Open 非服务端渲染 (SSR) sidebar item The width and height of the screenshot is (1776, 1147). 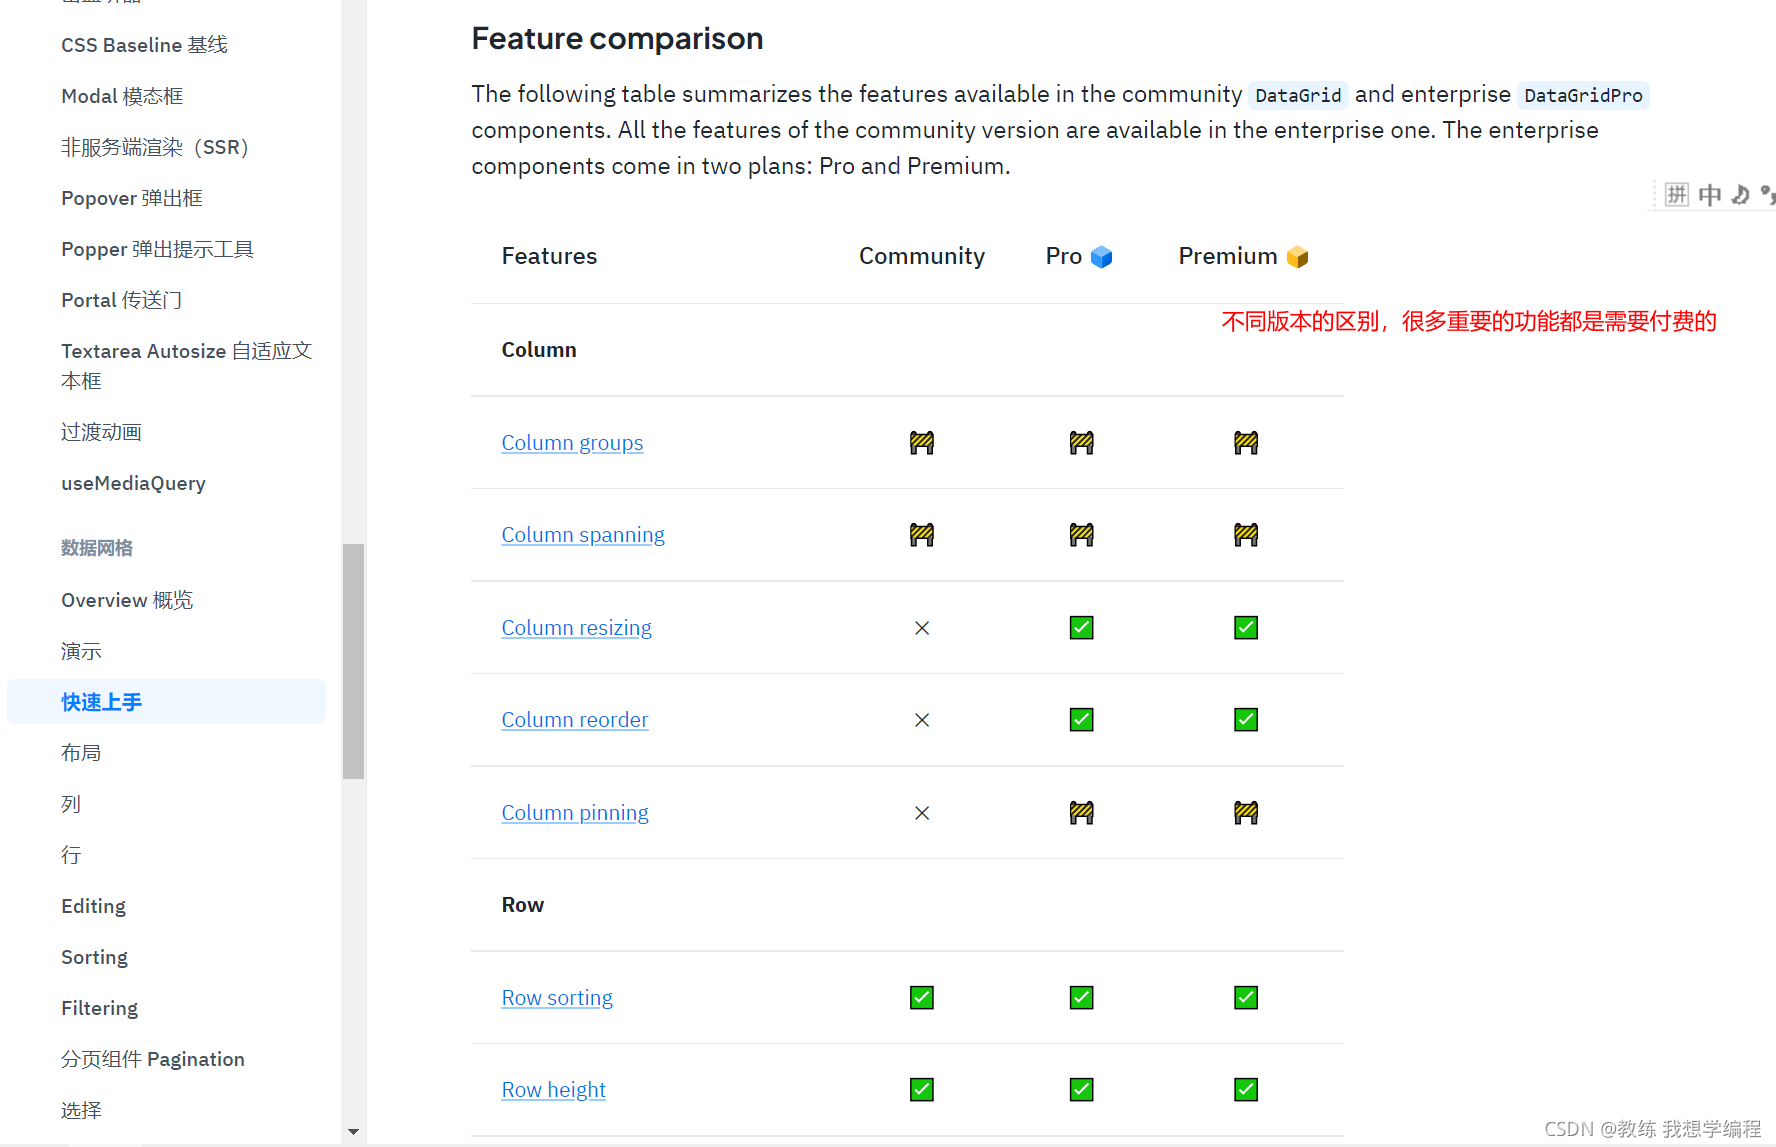point(155,147)
